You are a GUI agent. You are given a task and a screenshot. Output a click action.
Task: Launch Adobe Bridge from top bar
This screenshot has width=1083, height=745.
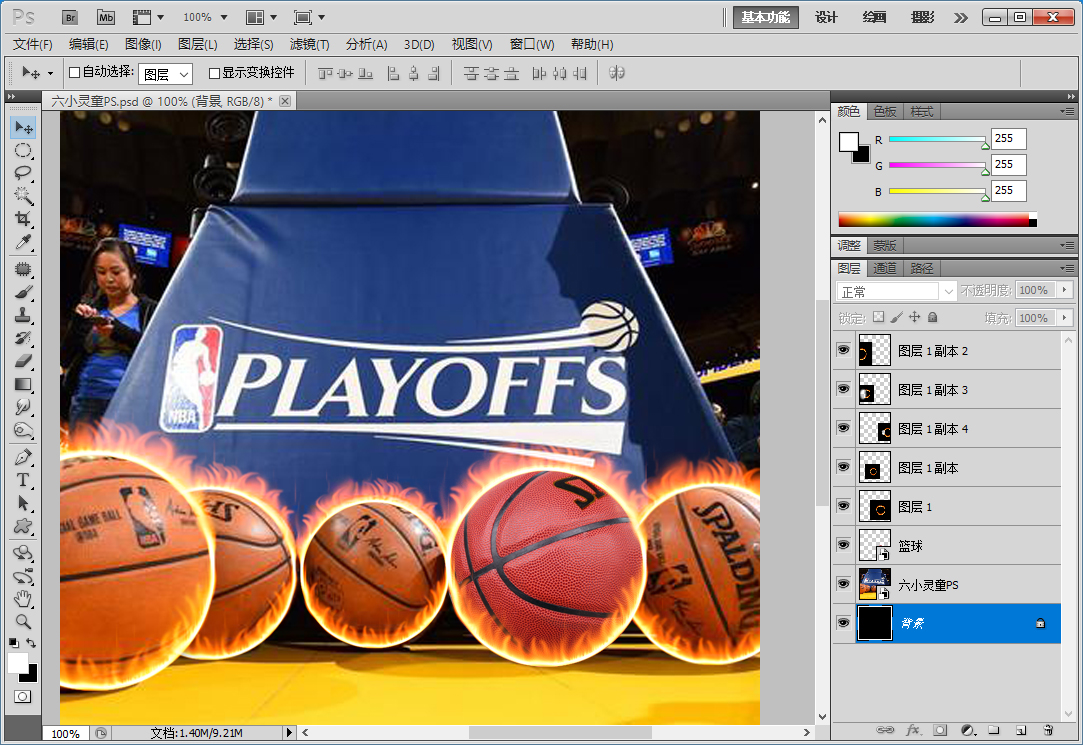click(70, 17)
